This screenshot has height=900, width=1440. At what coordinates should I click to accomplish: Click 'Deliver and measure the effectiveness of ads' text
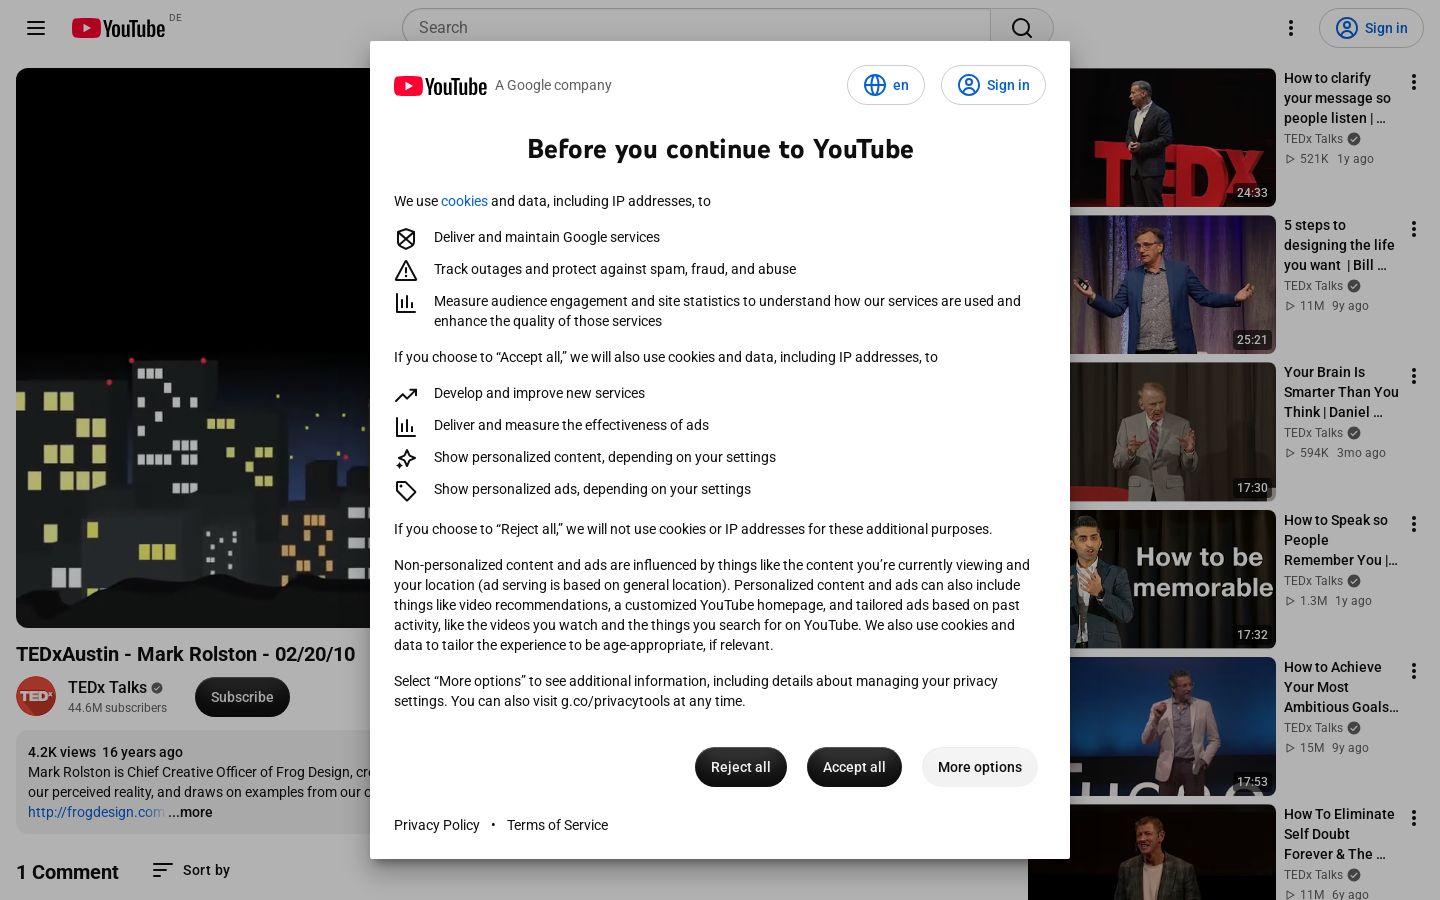[571, 425]
